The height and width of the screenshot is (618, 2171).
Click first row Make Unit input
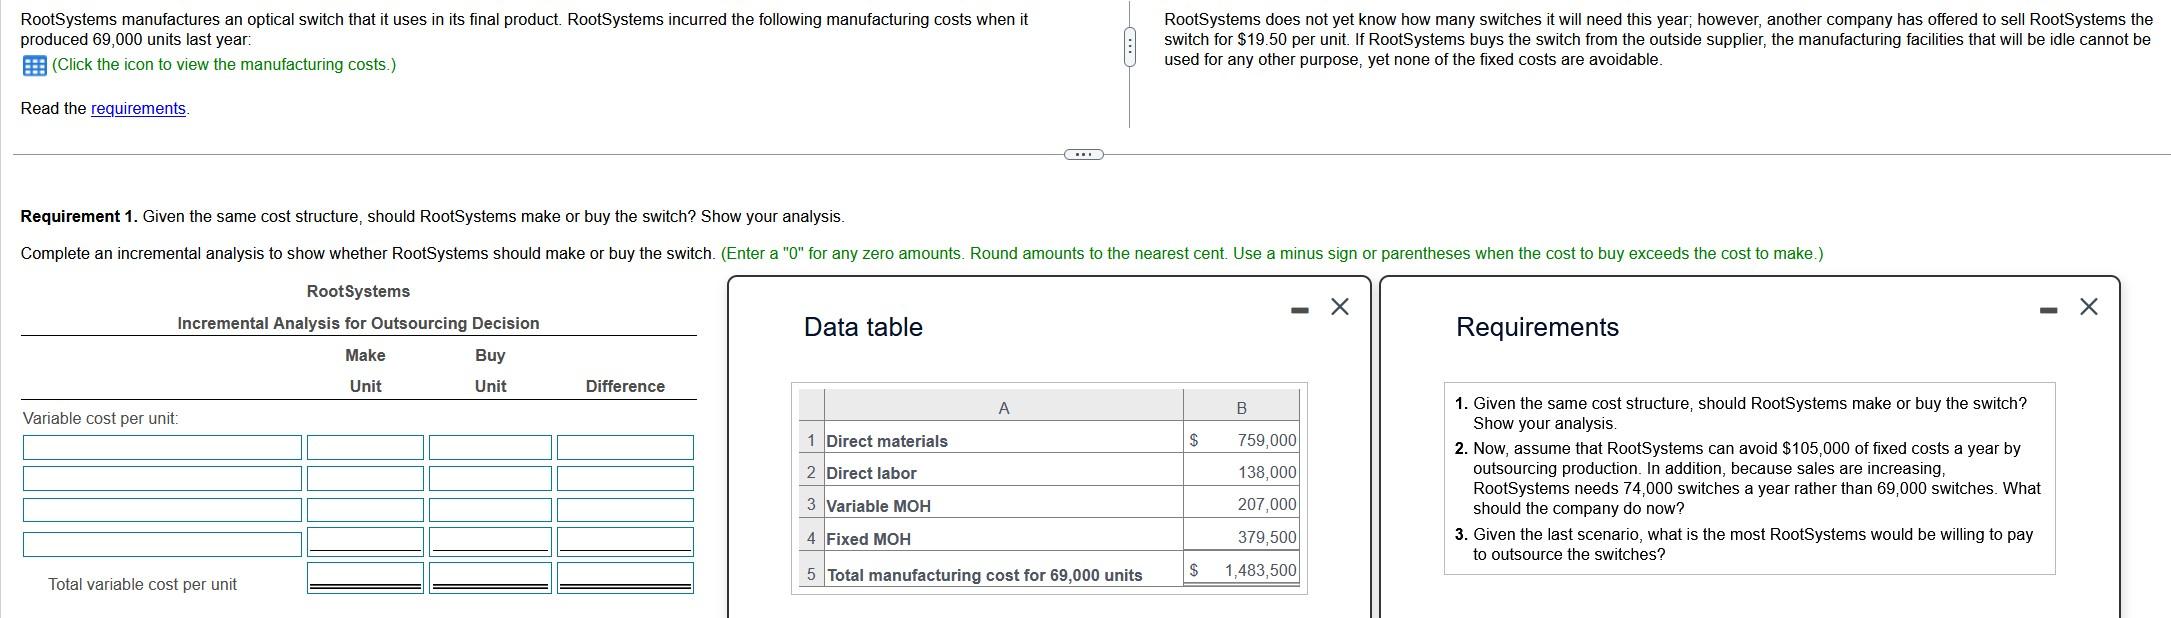pos(365,447)
